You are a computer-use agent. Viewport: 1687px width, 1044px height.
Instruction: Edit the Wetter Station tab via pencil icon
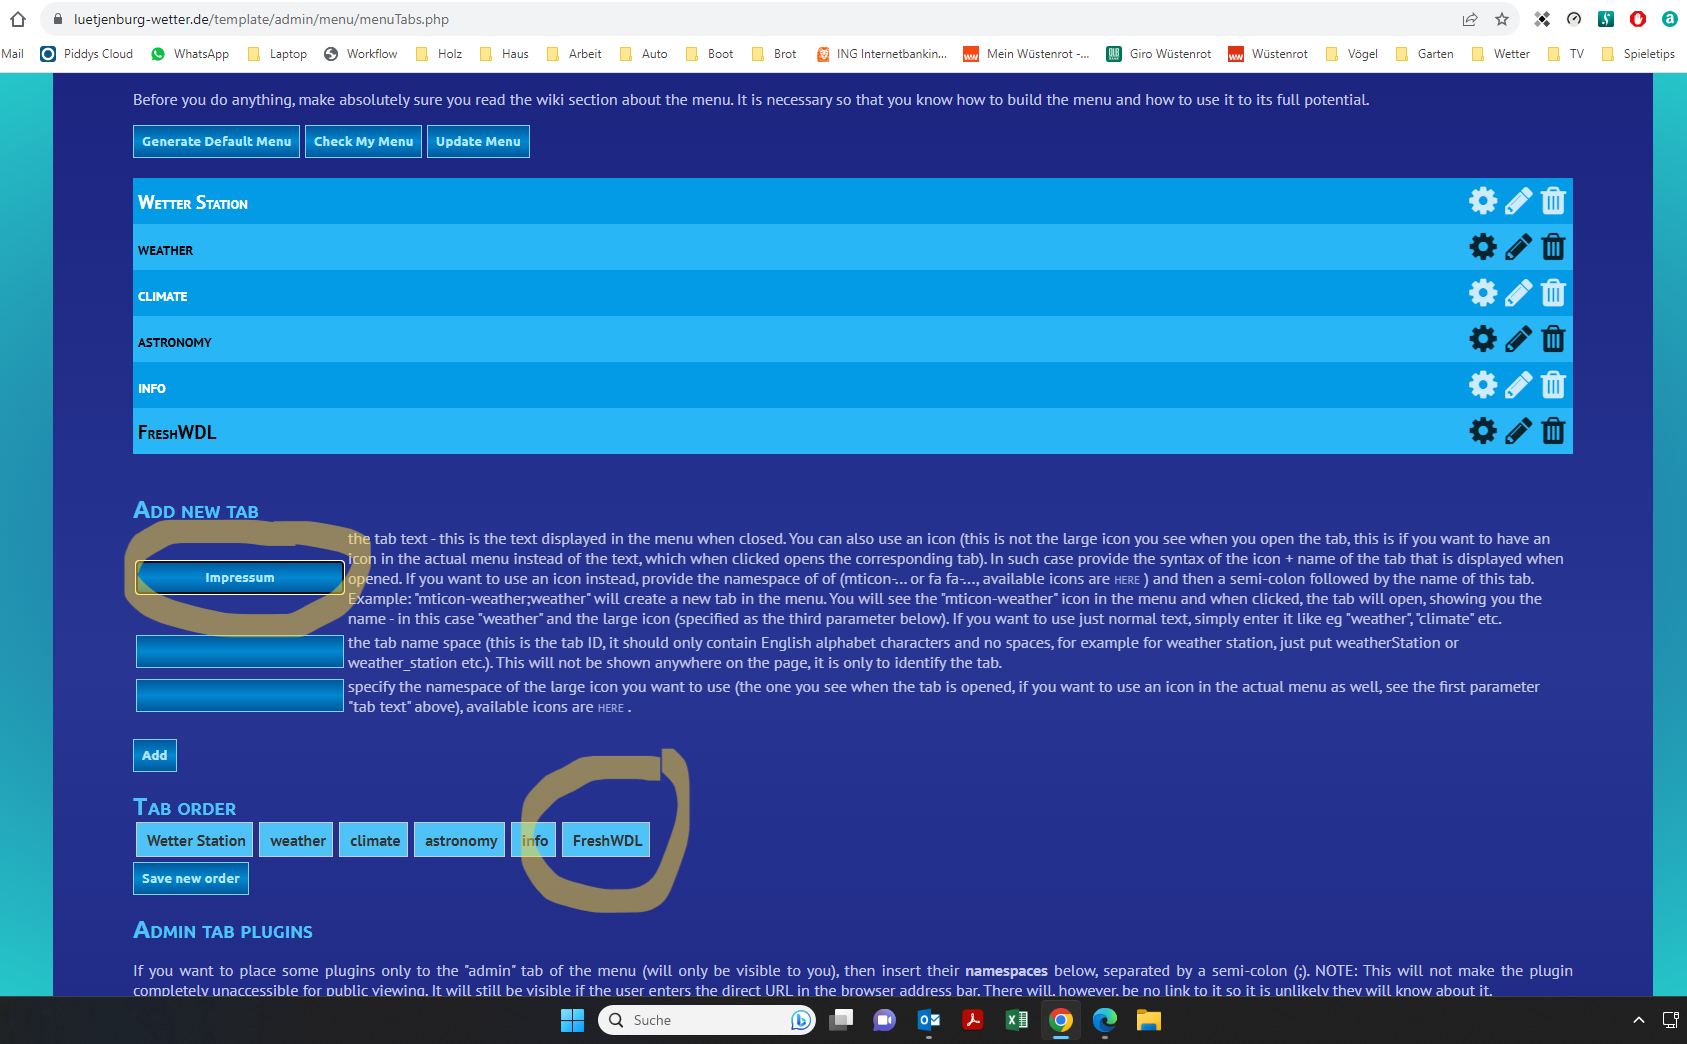(1518, 200)
